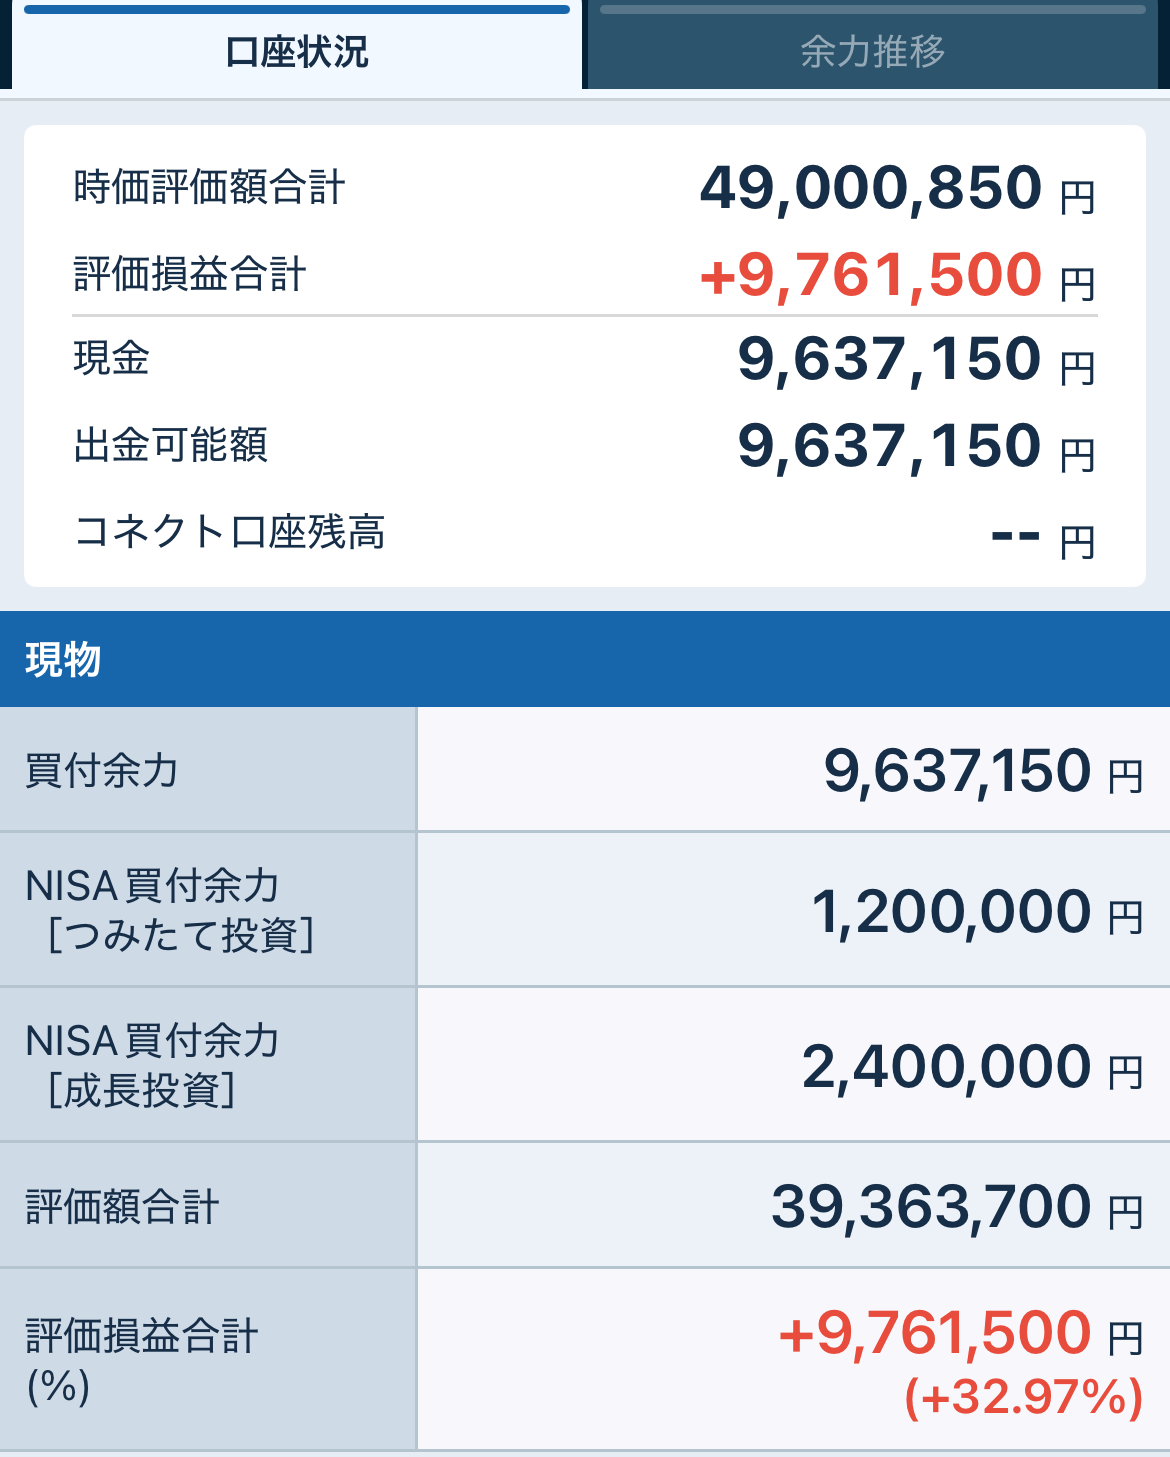Image resolution: width=1170 pixels, height=1457 pixels.
Task: Tap the 現物 section header
Action: (64, 660)
